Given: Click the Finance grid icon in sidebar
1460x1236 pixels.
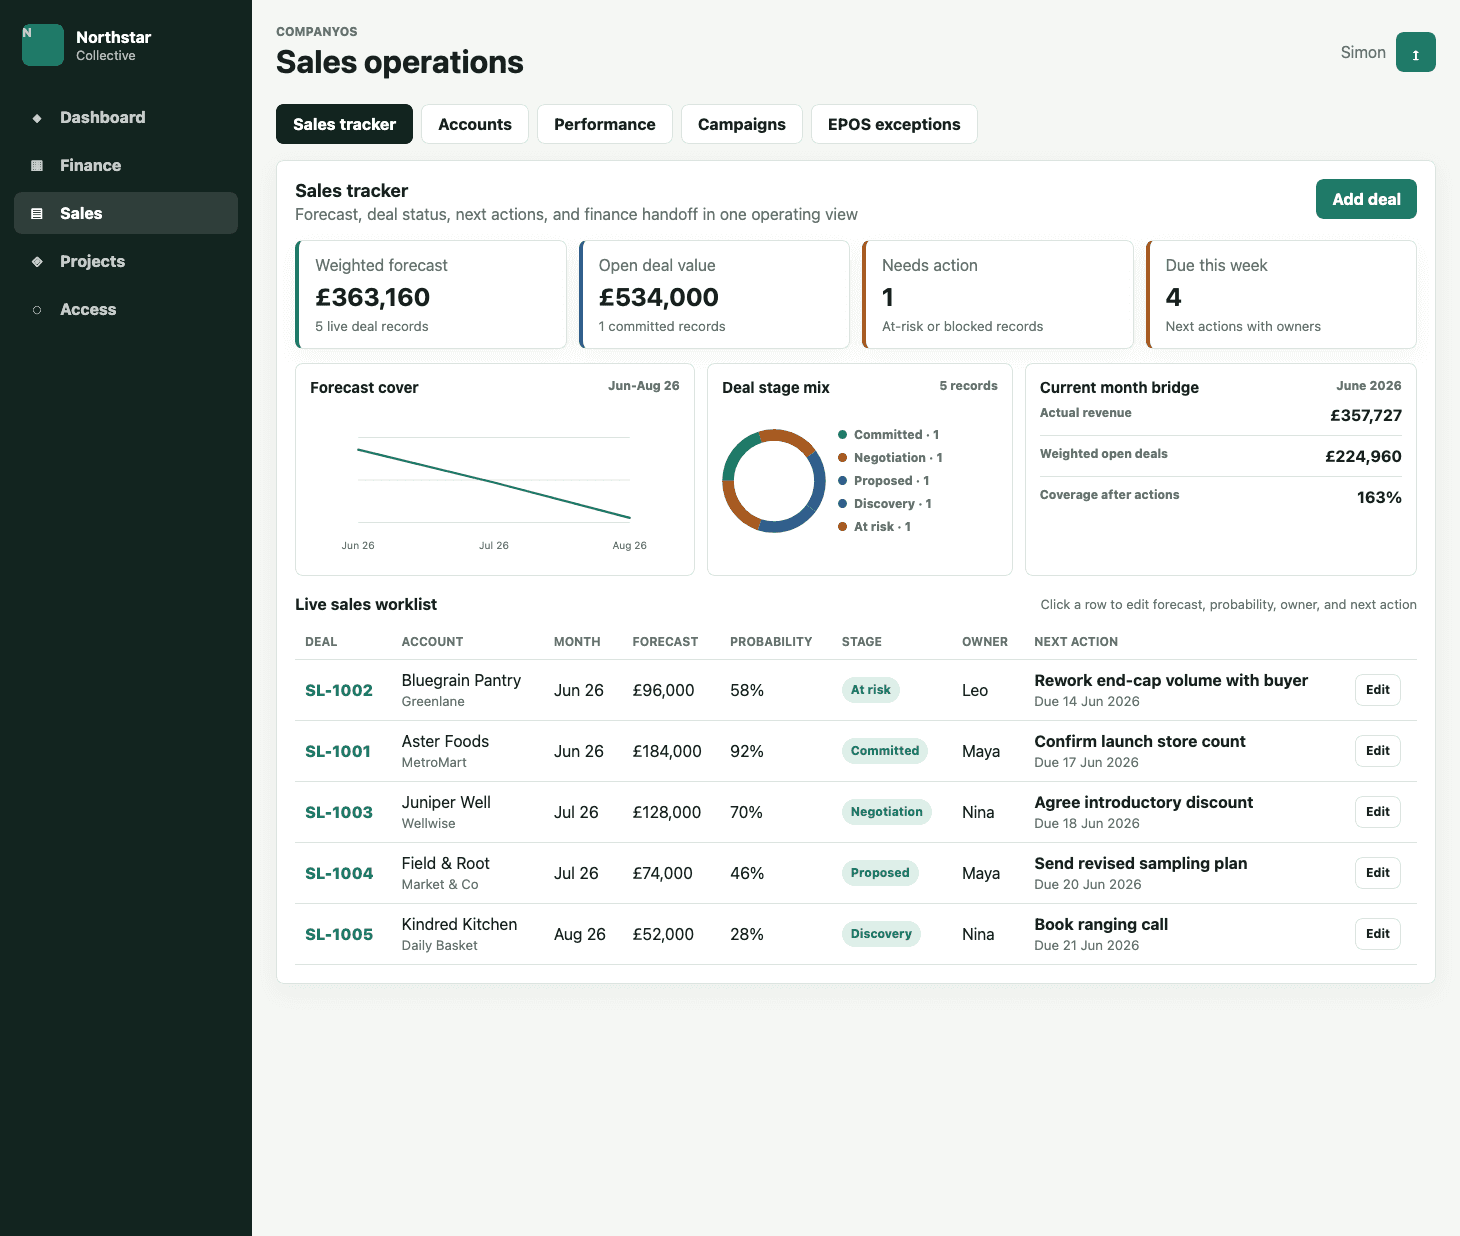Looking at the screenshot, I should [x=37, y=166].
